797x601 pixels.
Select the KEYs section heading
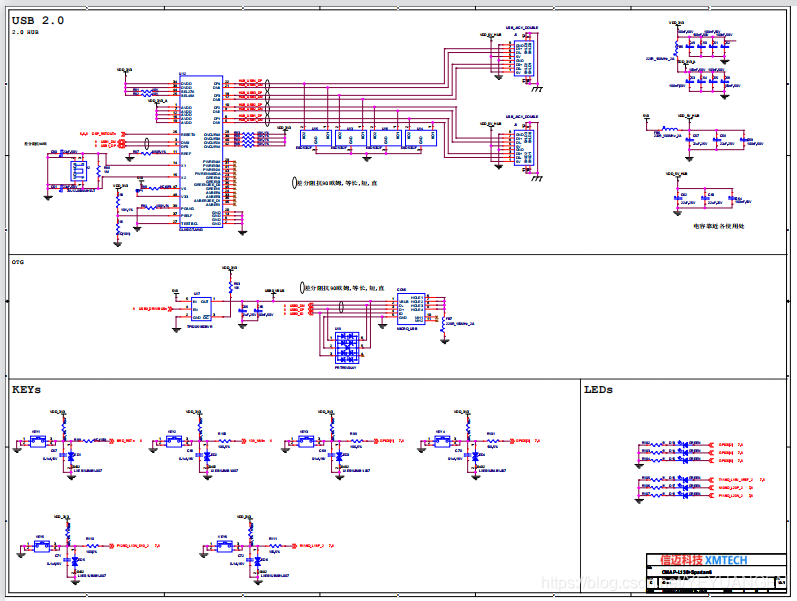pos(26,389)
